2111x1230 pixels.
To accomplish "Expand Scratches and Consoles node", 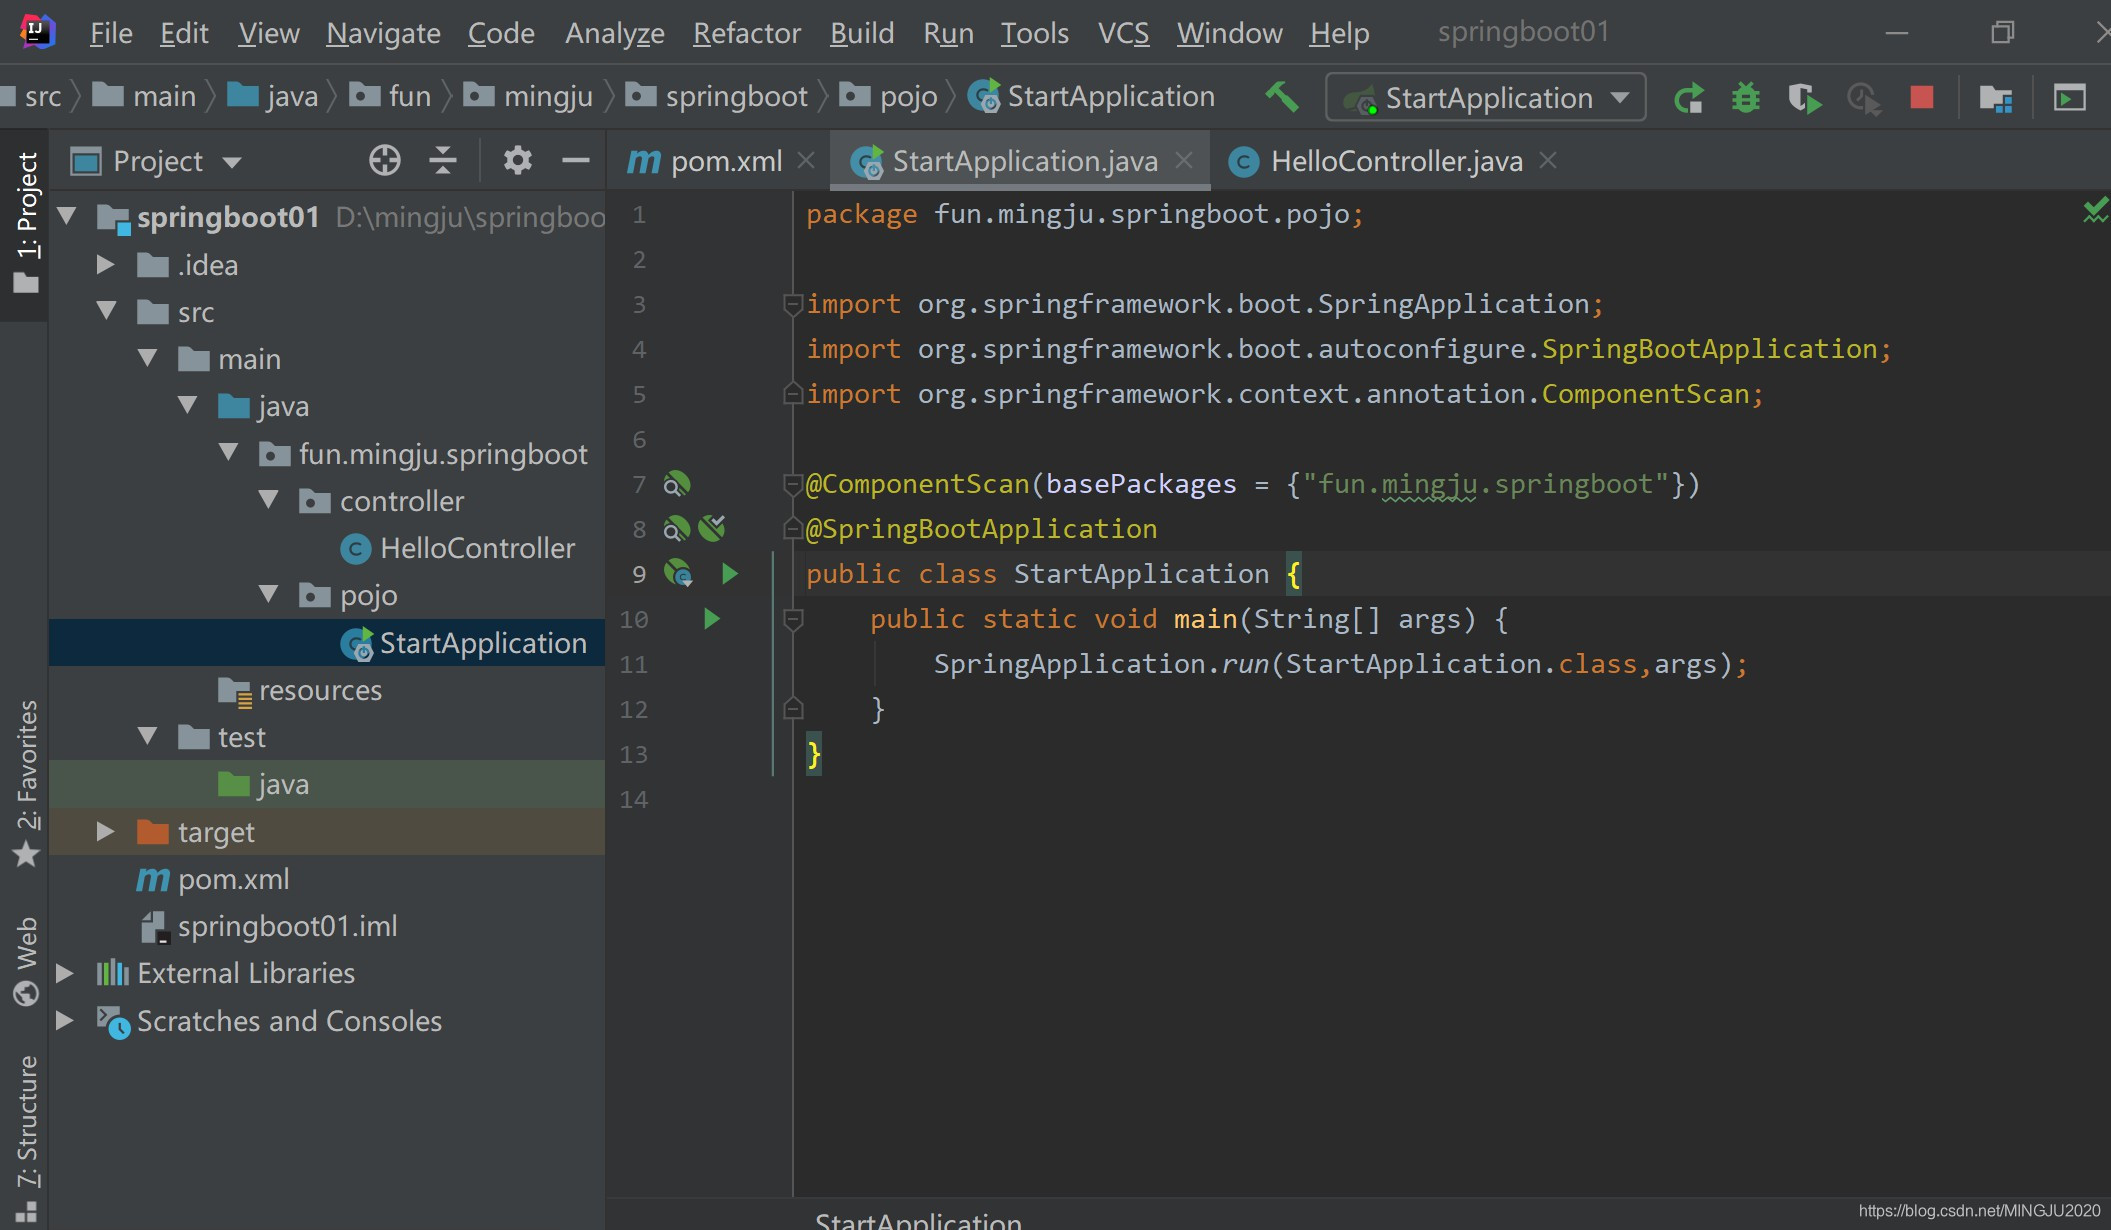I will (x=65, y=1020).
